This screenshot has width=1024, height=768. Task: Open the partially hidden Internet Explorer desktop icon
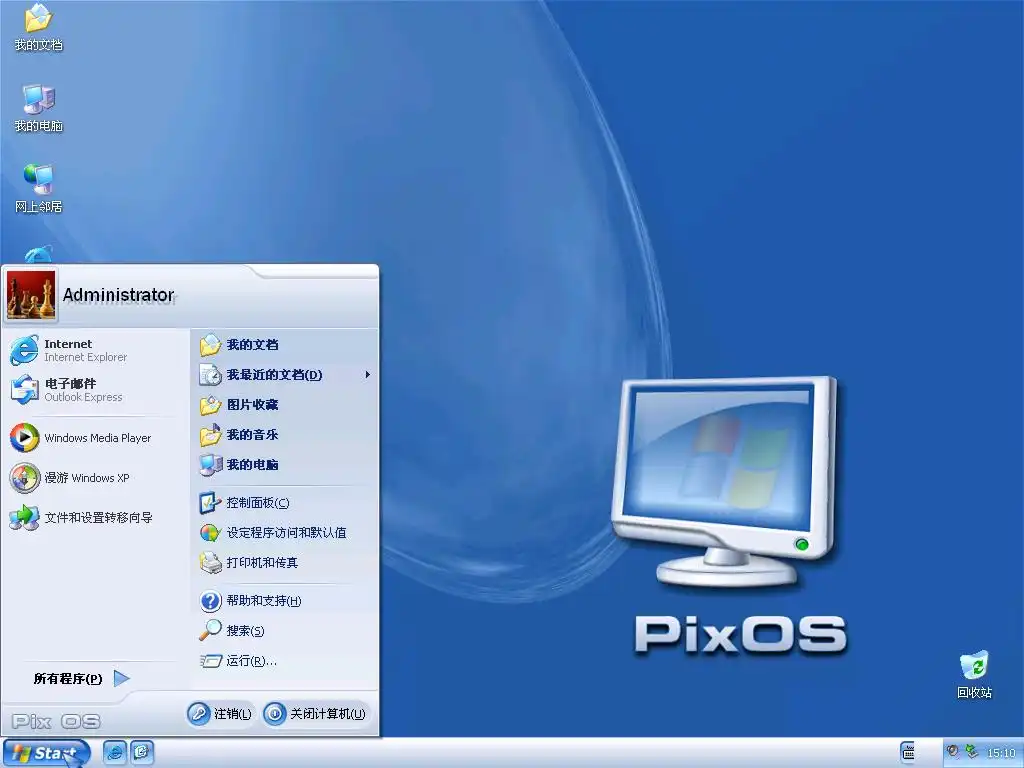point(39,255)
